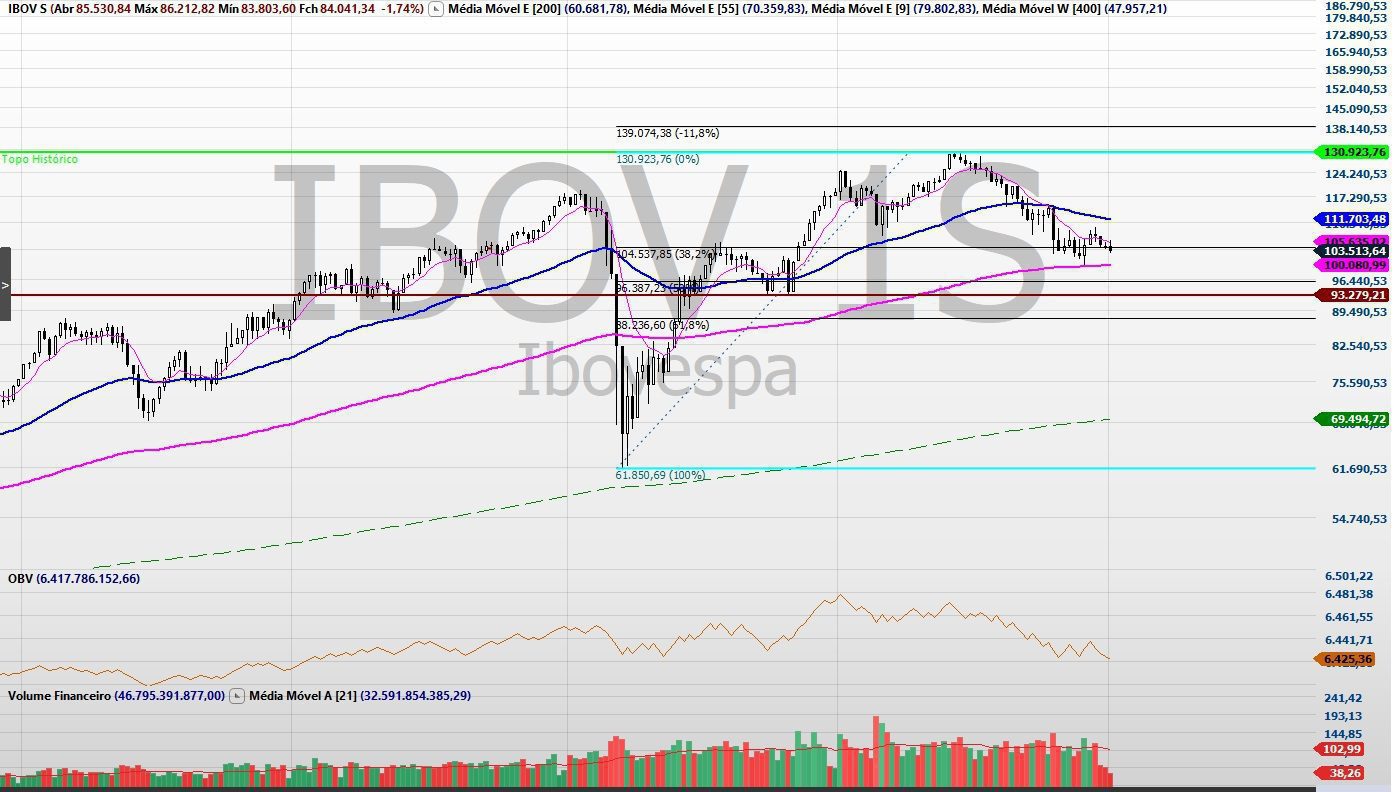Viewport: 1394px width, 792px height.
Task: Select the green 69.494,72 price tag
Action: pyautogui.click(x=1351, y=419)
